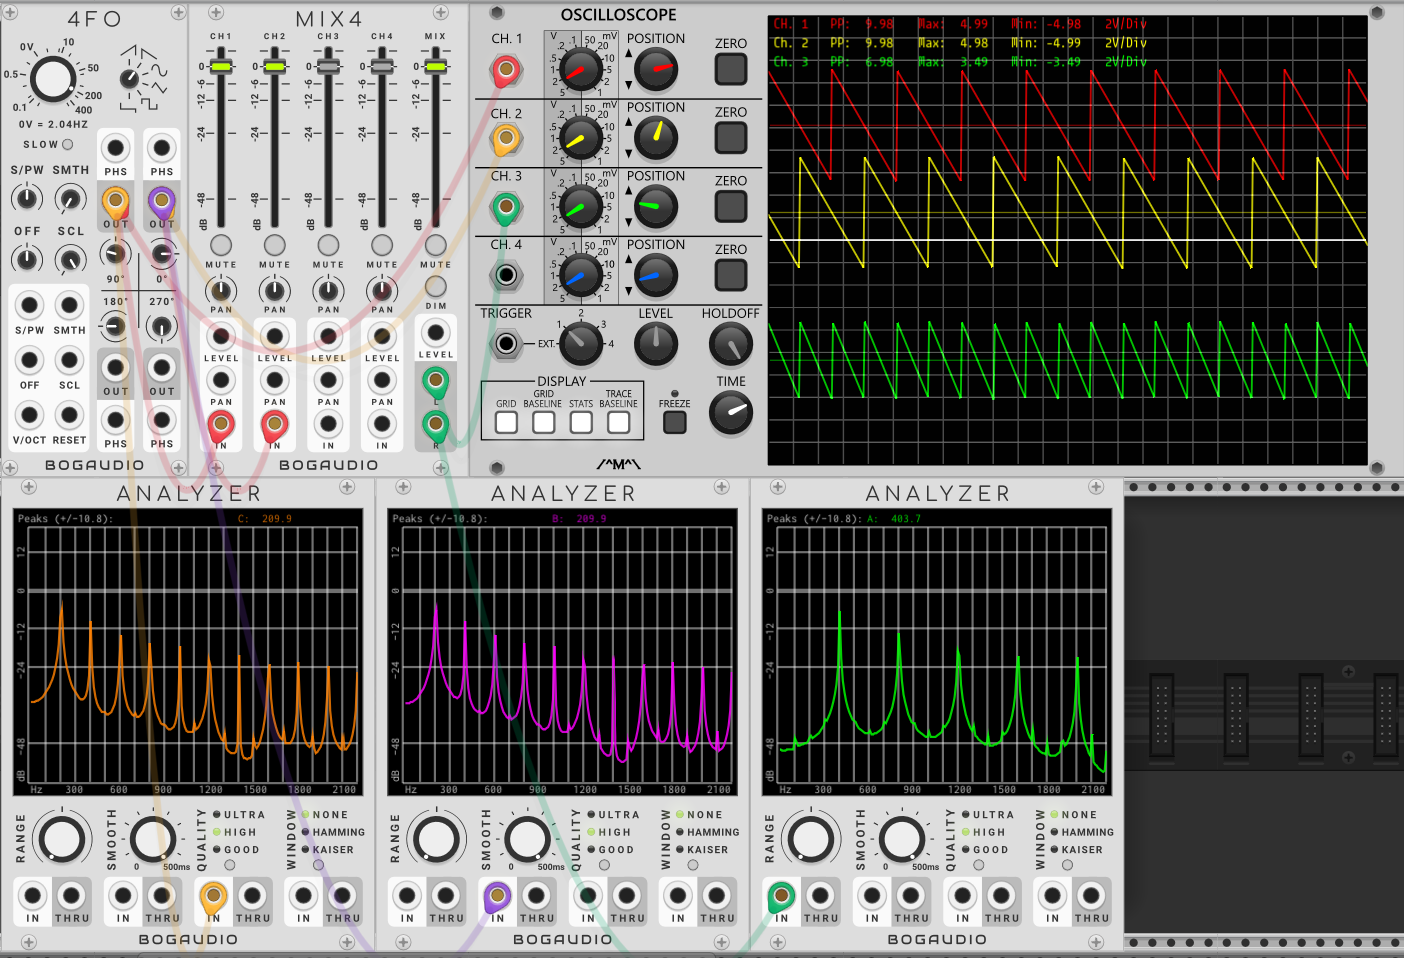Click the purple-cabled OUT port on 4FO
This screenshot has width=1404, height=958.
click(x=161, y=203)
